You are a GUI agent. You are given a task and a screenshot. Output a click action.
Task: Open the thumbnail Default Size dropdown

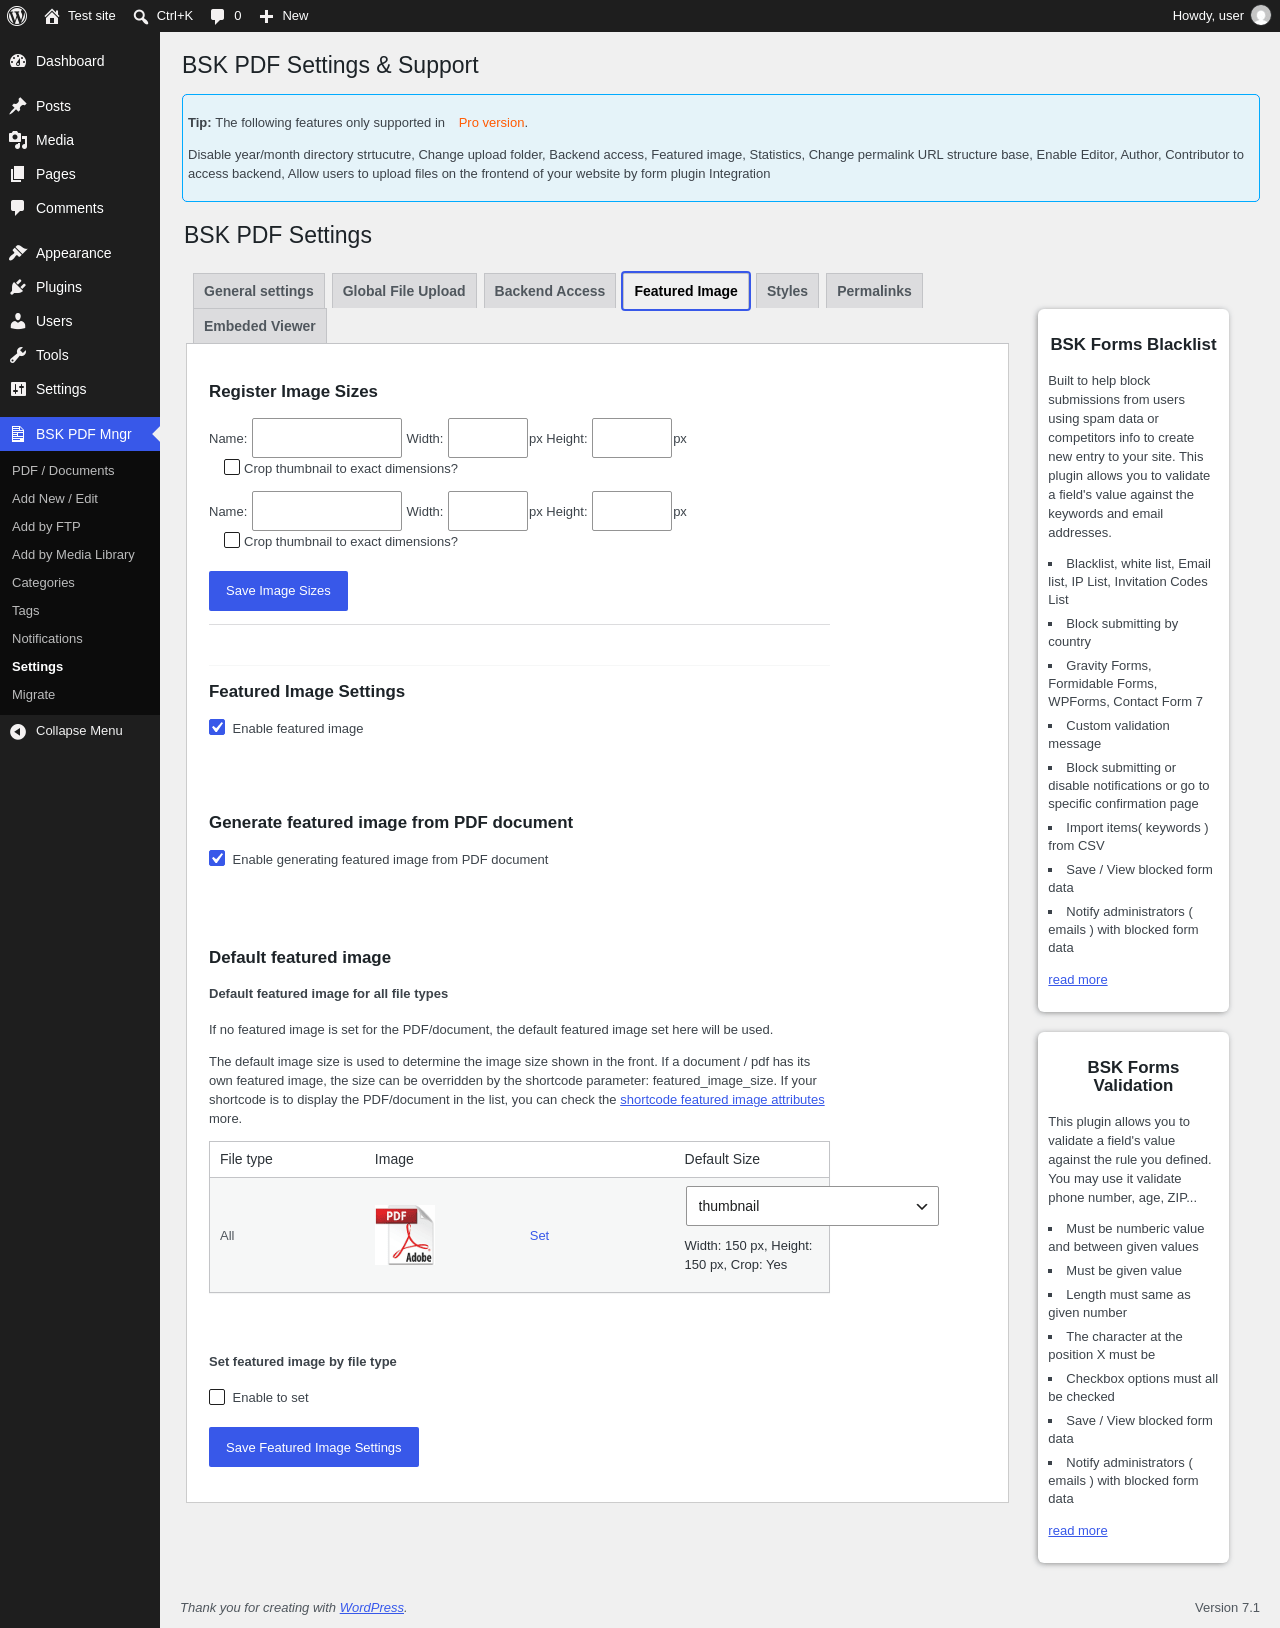click(x=812, y=1206)
